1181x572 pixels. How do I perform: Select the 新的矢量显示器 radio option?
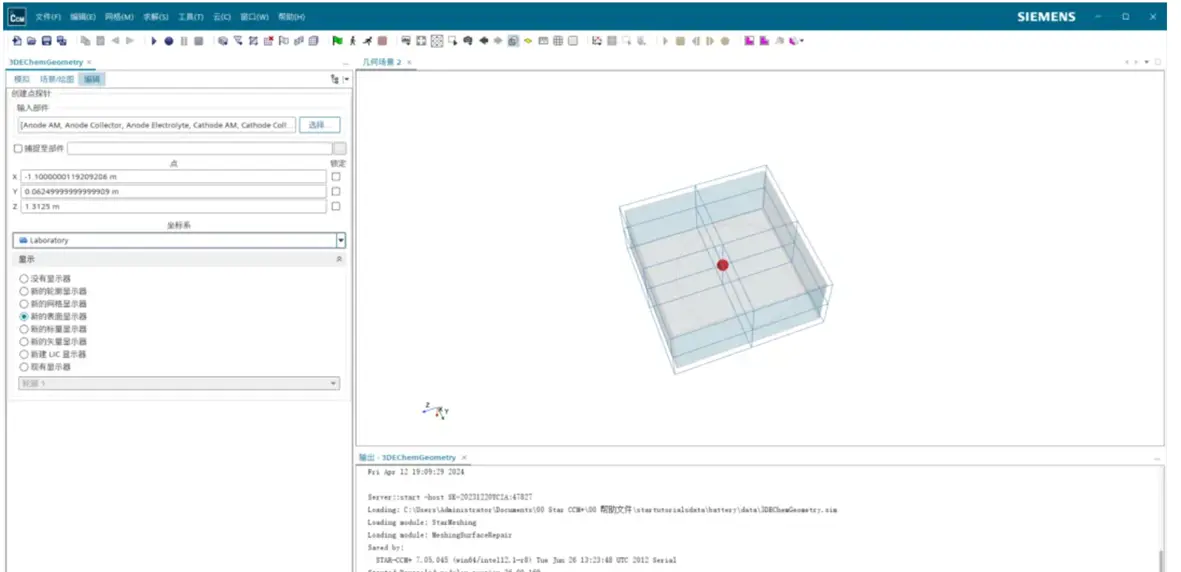(x=24, y=341)
